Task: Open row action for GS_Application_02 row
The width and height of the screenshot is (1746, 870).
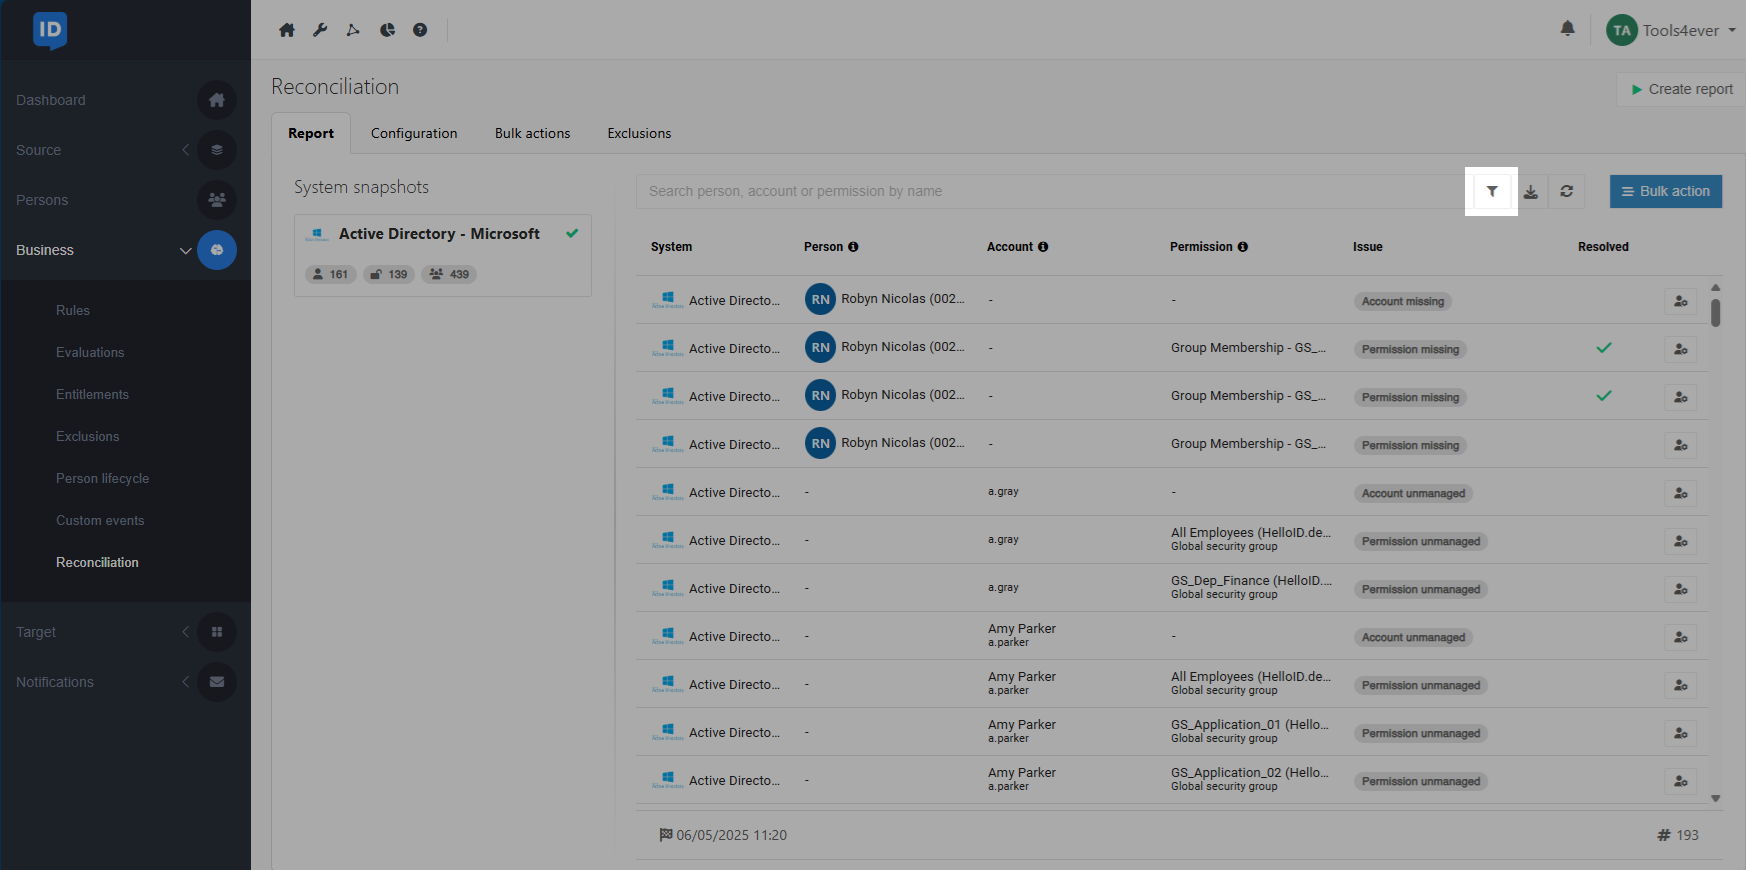Action: pyautogui.click(x=1681, y=781)
